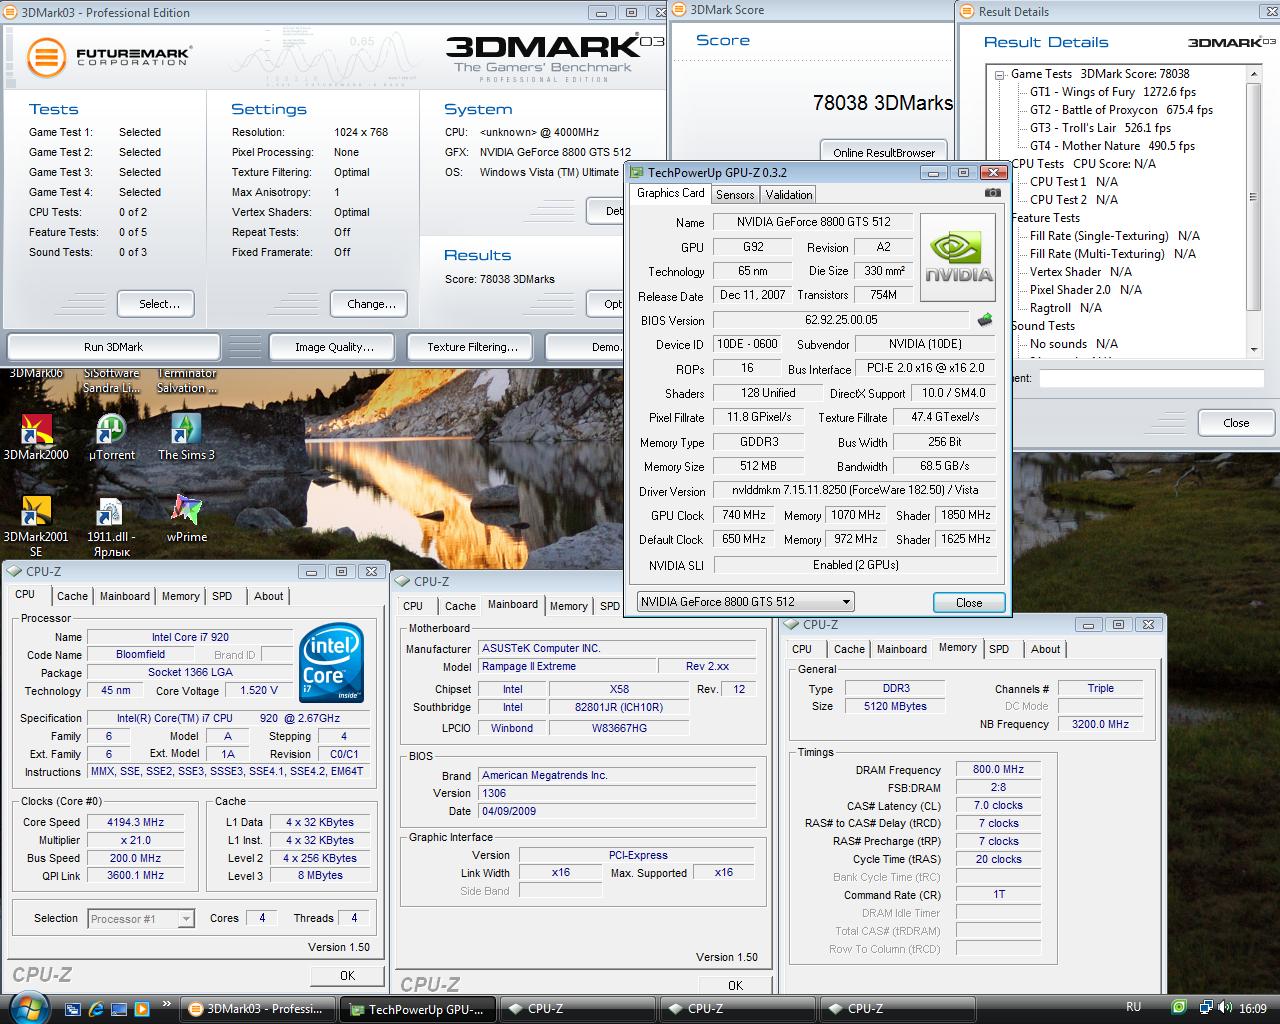Click the Result Details scrollbar up arrow

[1254, 74]
